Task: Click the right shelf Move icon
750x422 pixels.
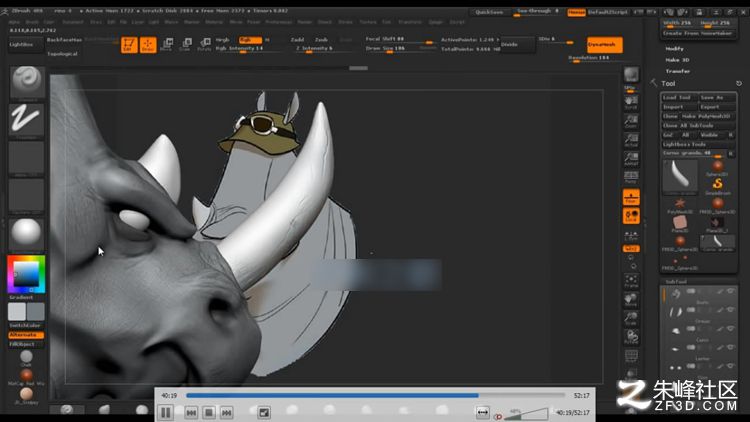Action: [x=631, y=300]
